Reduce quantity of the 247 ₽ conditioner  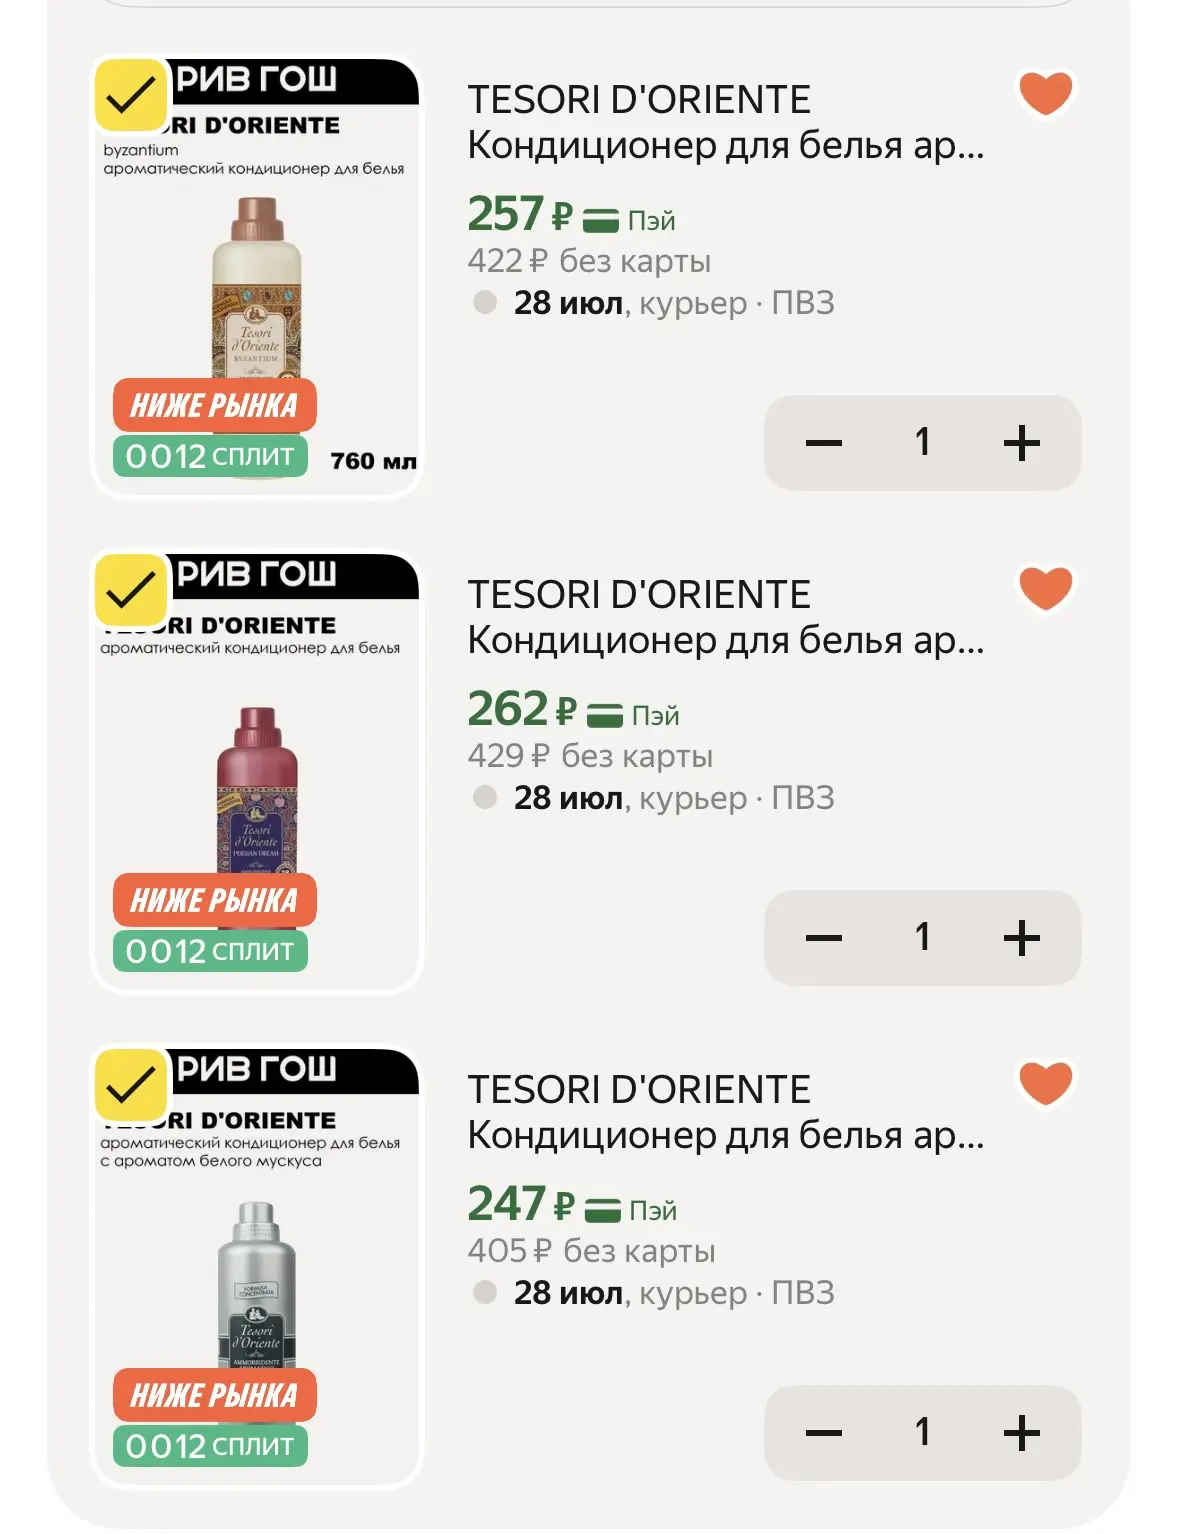click(823, 1433)
